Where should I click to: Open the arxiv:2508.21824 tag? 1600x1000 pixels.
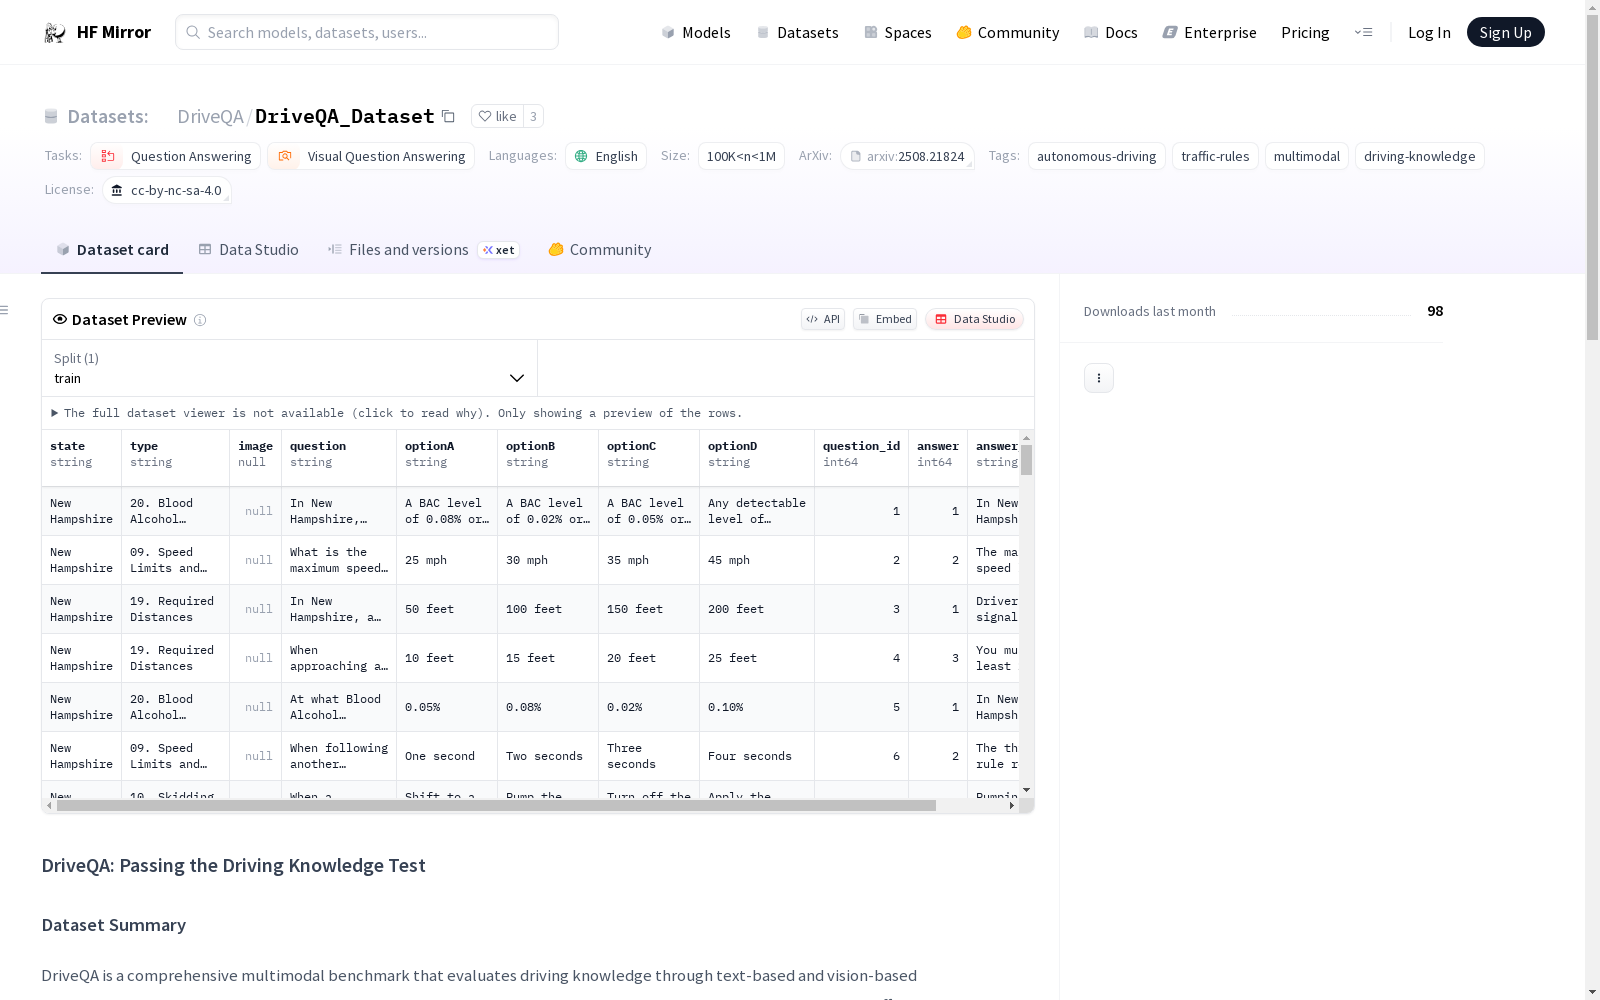pos(907,156)
